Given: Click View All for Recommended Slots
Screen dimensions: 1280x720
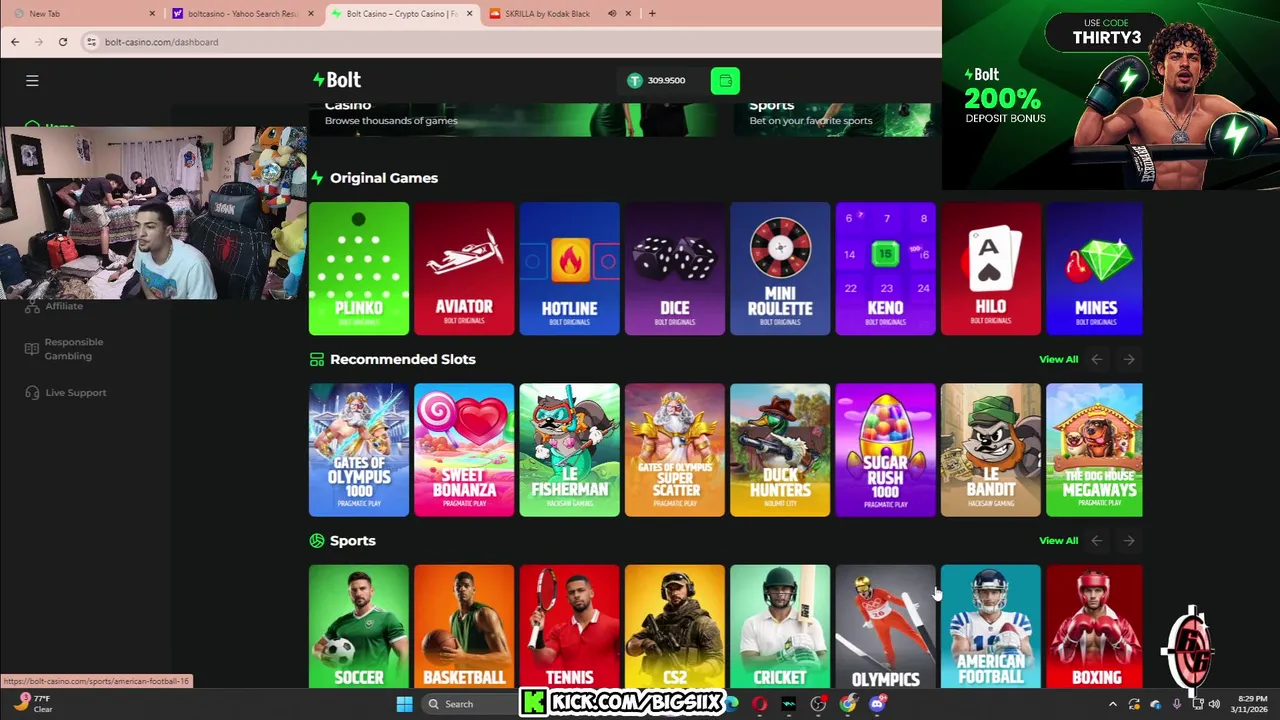Looking at the screenshot, I should coord(1058,359).
